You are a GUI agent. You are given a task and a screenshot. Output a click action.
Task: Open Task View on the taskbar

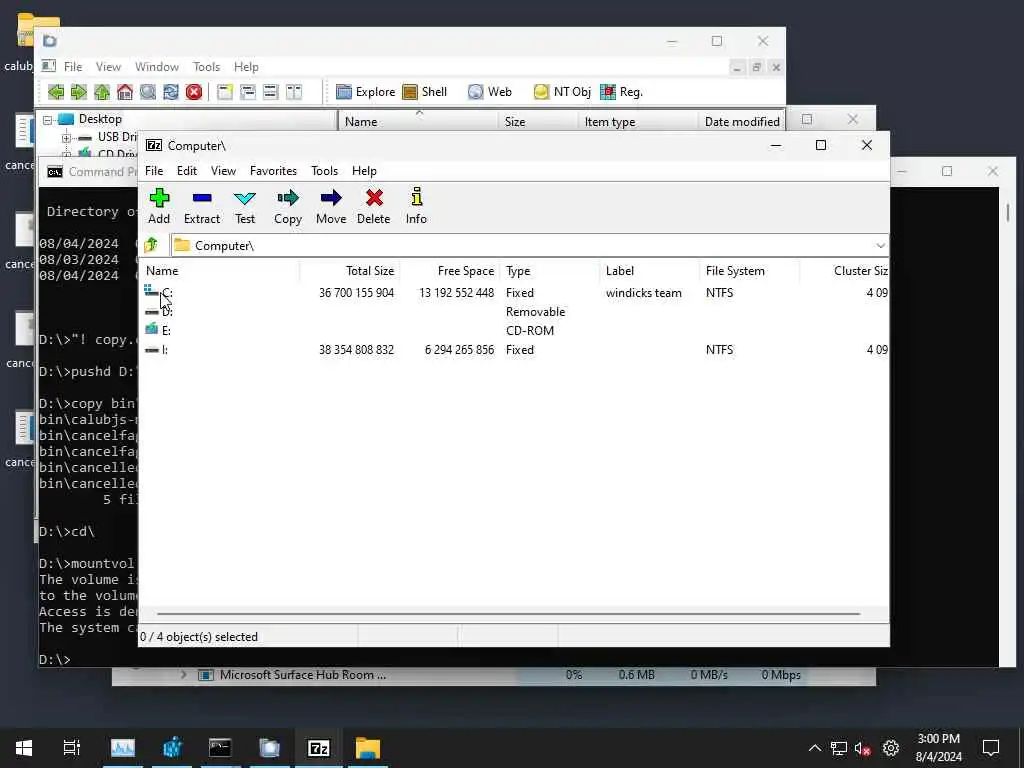tap(71, 748)
